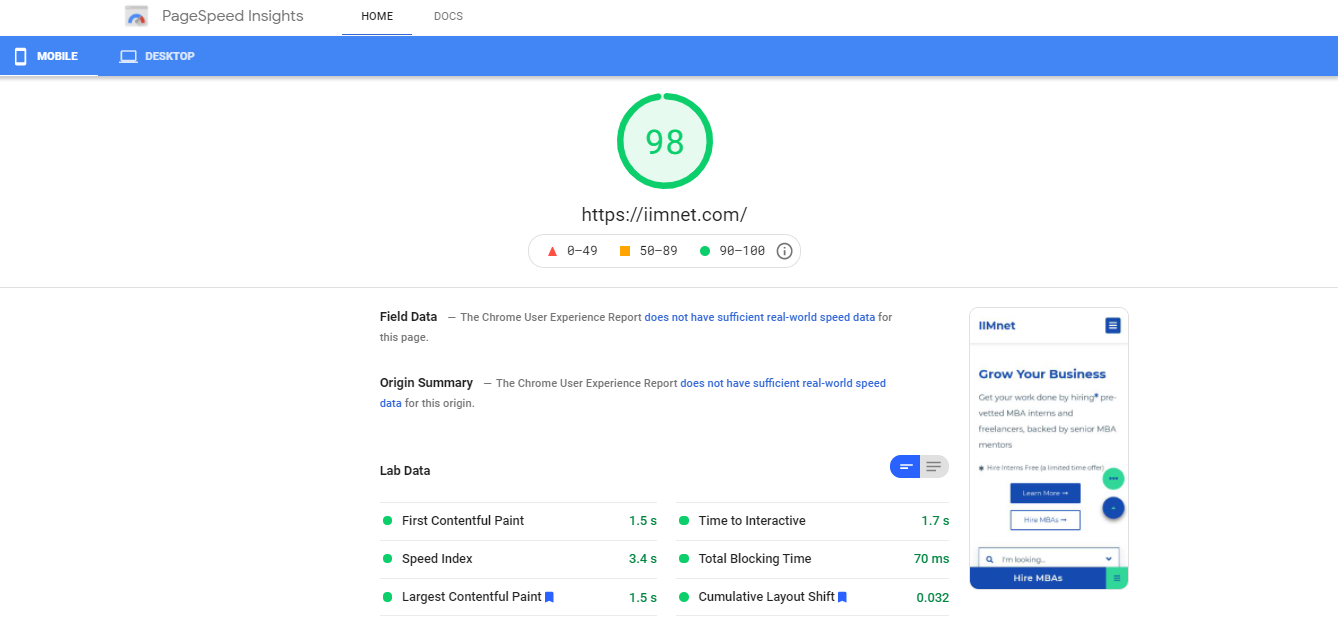Click the bookmark icon next to Cumulative Layout Shift
Screen dimensions: 1338x630
click(842, 597)
